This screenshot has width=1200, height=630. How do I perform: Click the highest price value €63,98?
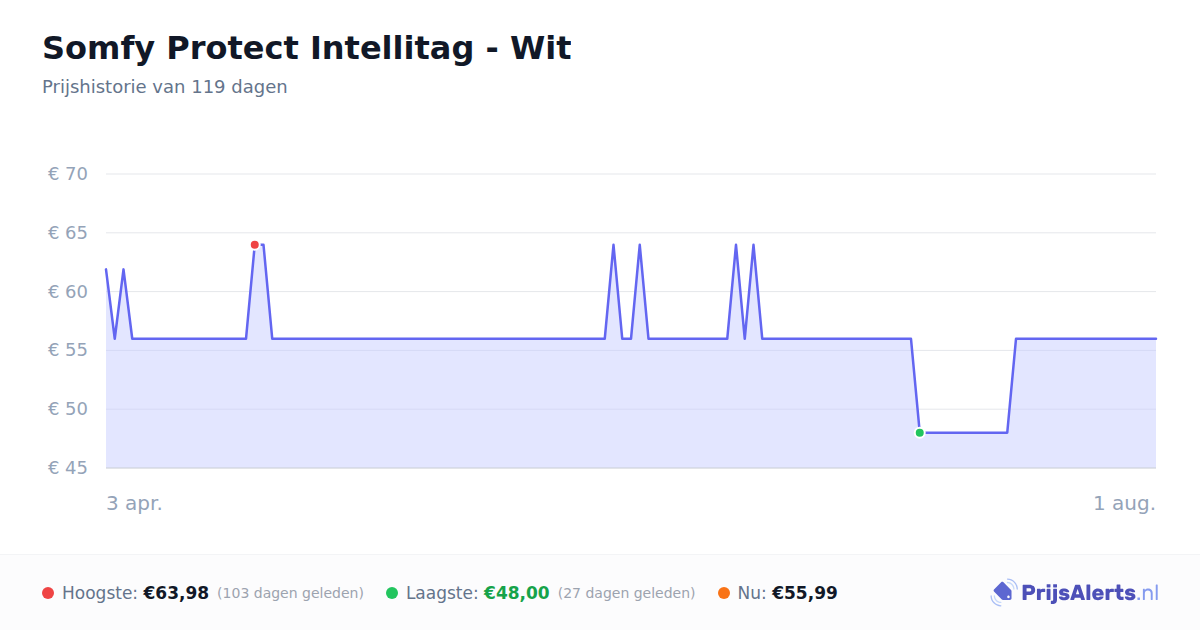(176, 593)
